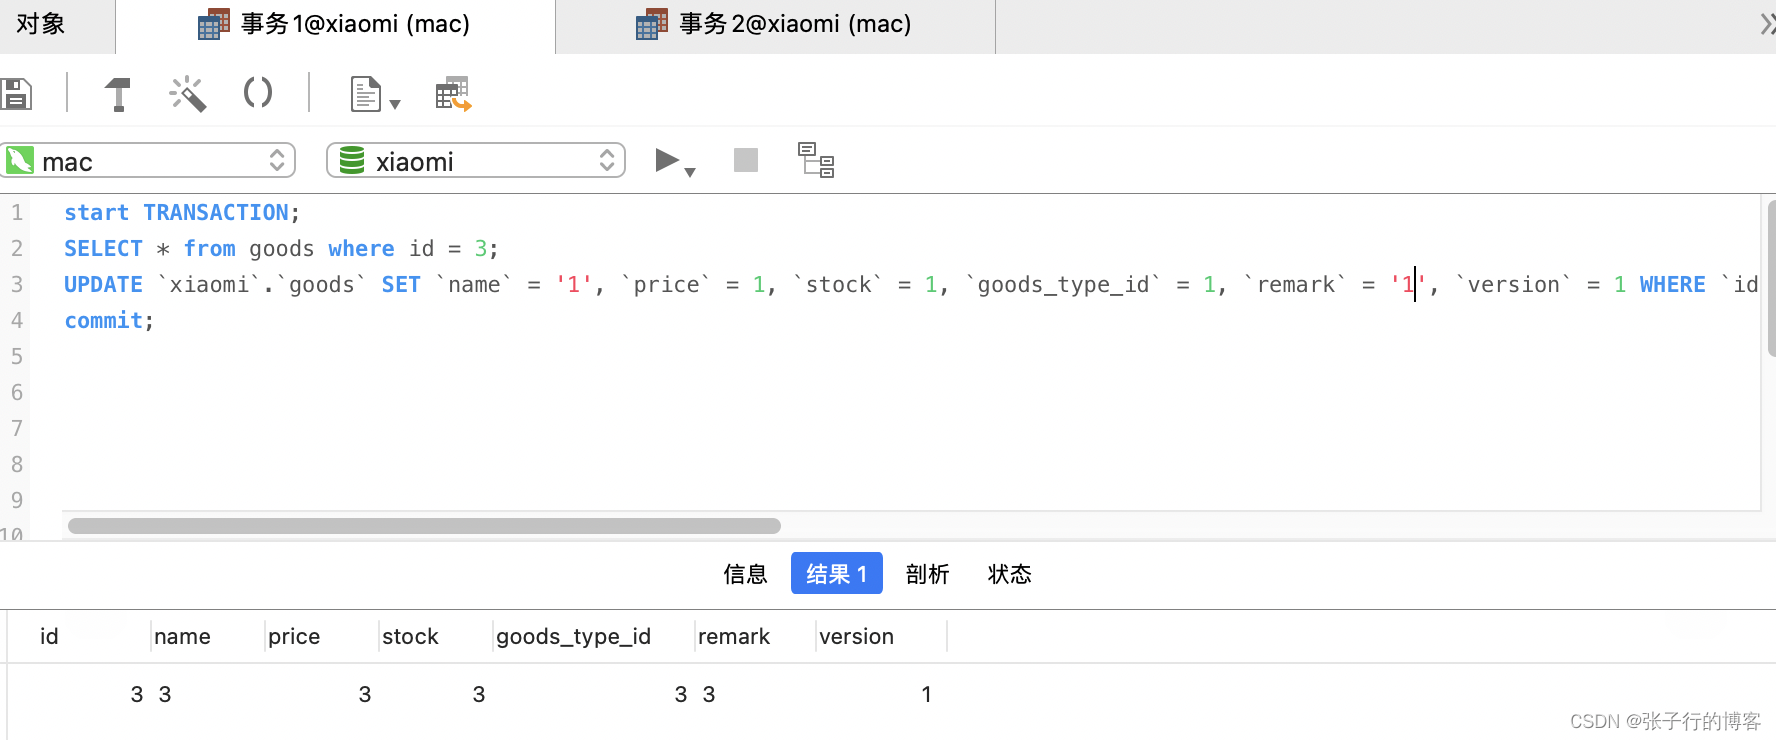The height and width of the screenshot is (740, 1776).
Task: Click line number 5 in gutter
Action: point(17,357)
